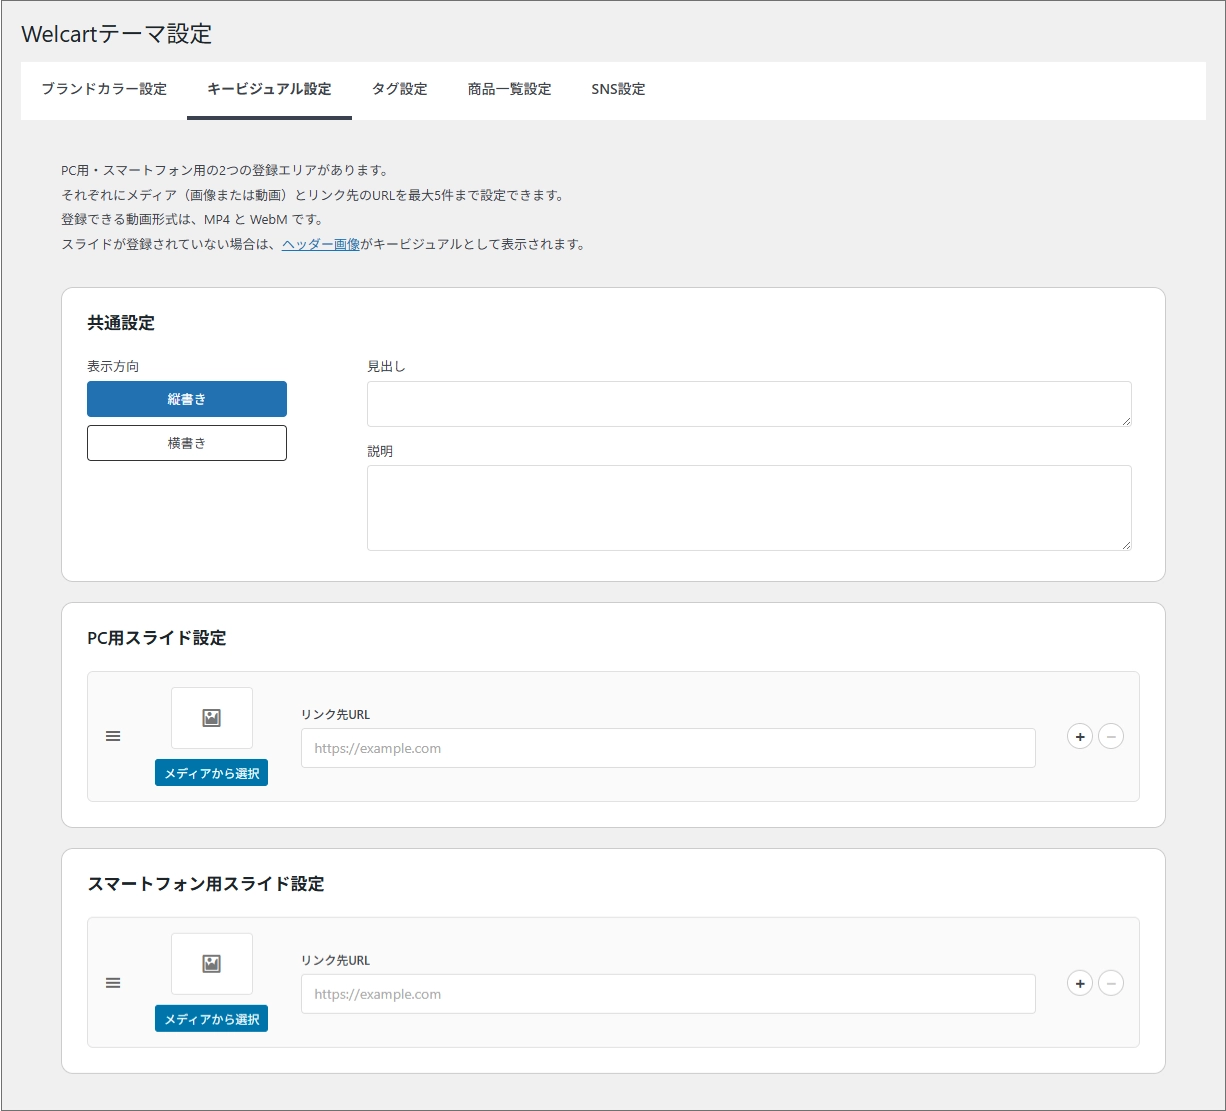Click the 説明 description text area

(x=749, y=507)
